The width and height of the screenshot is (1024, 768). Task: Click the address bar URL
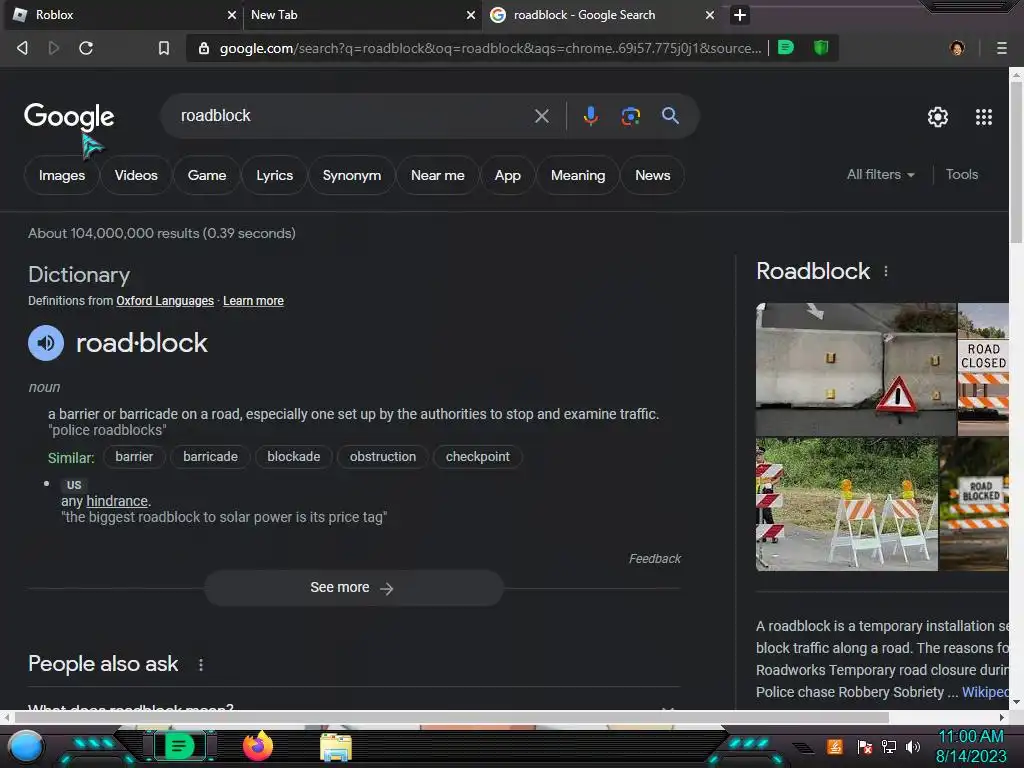coord(490,48)
